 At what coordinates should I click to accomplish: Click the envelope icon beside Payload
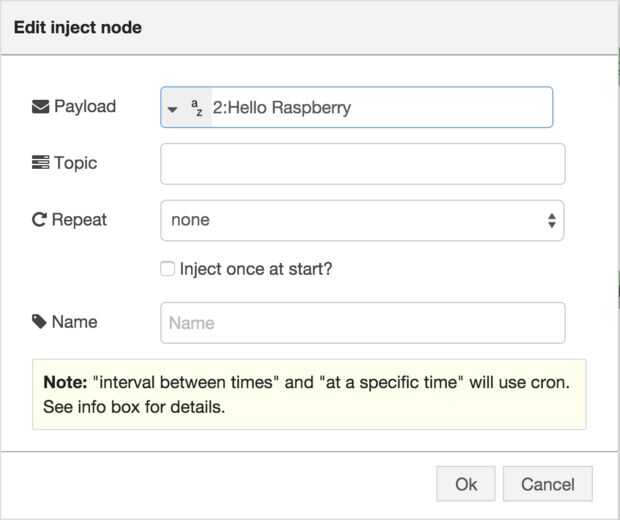coord(40,107)
